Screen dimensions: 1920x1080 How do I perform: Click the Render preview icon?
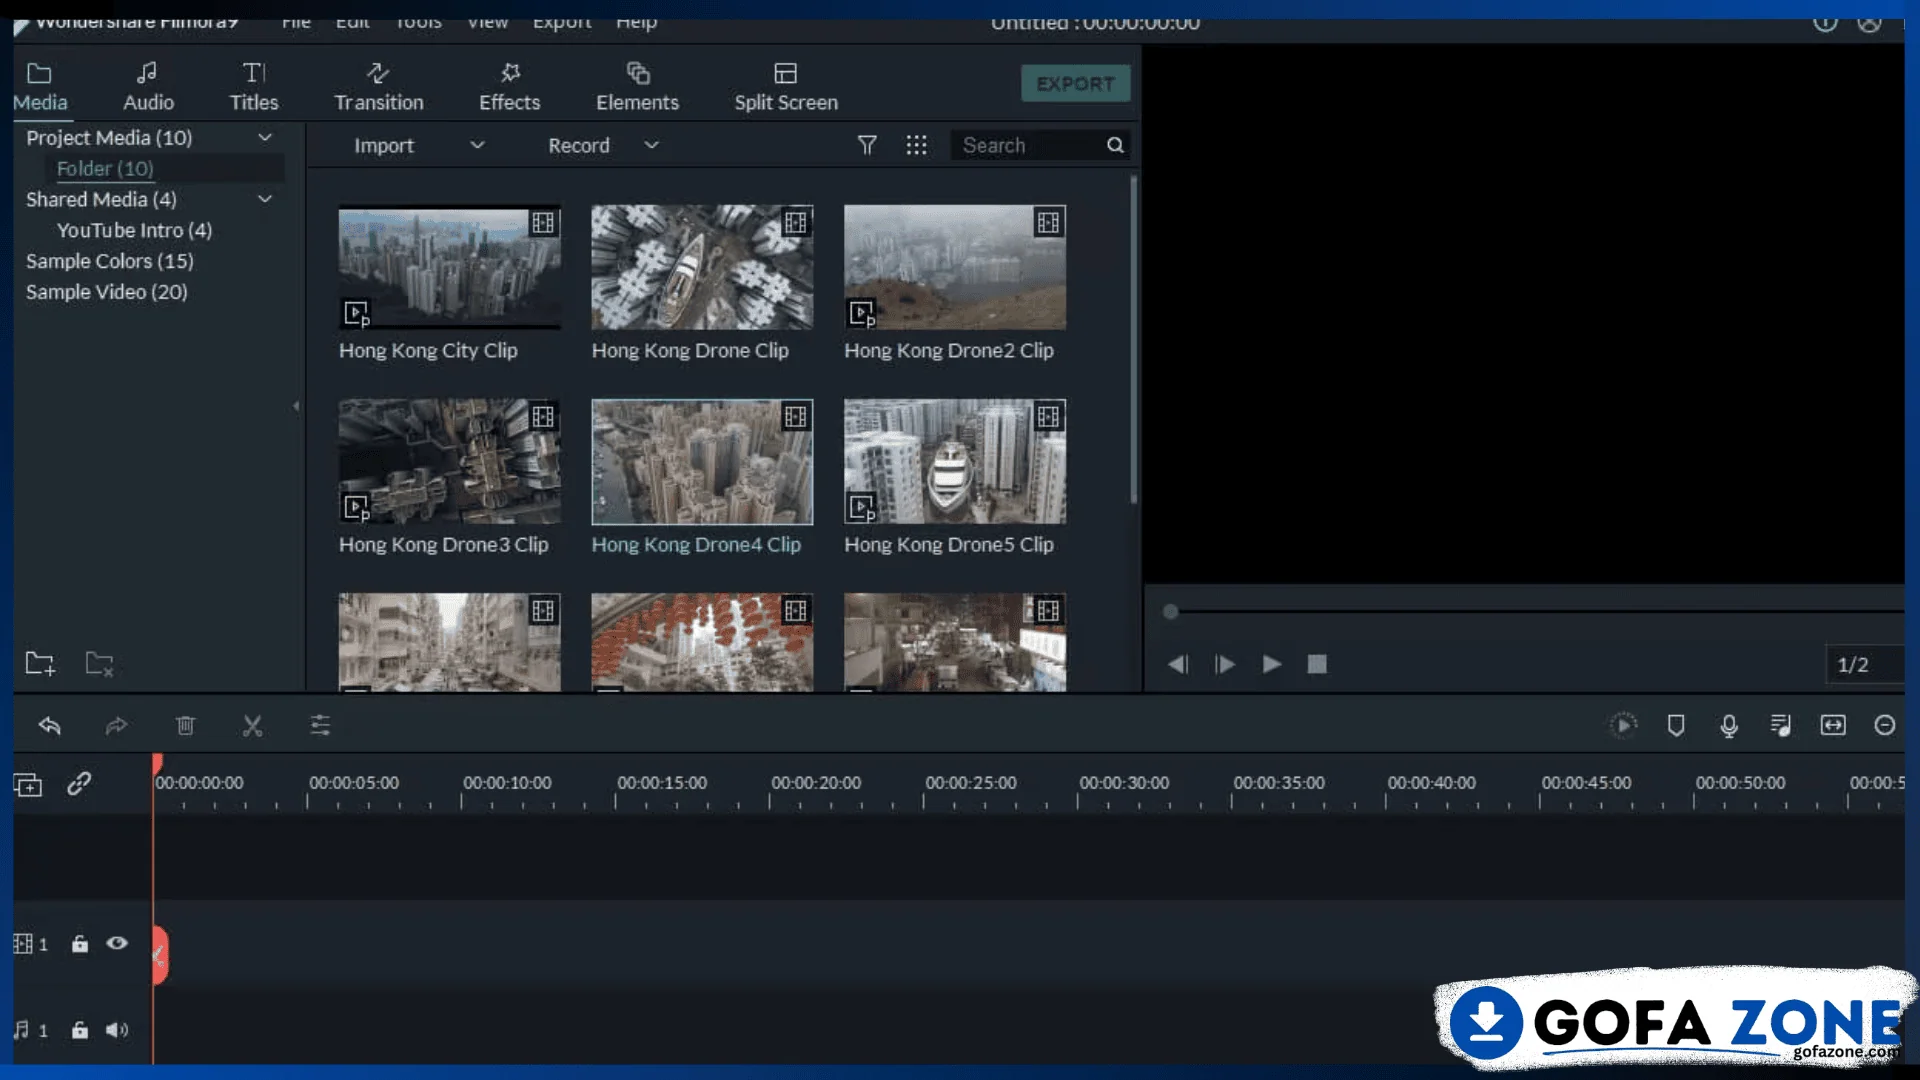[1624, 725]
